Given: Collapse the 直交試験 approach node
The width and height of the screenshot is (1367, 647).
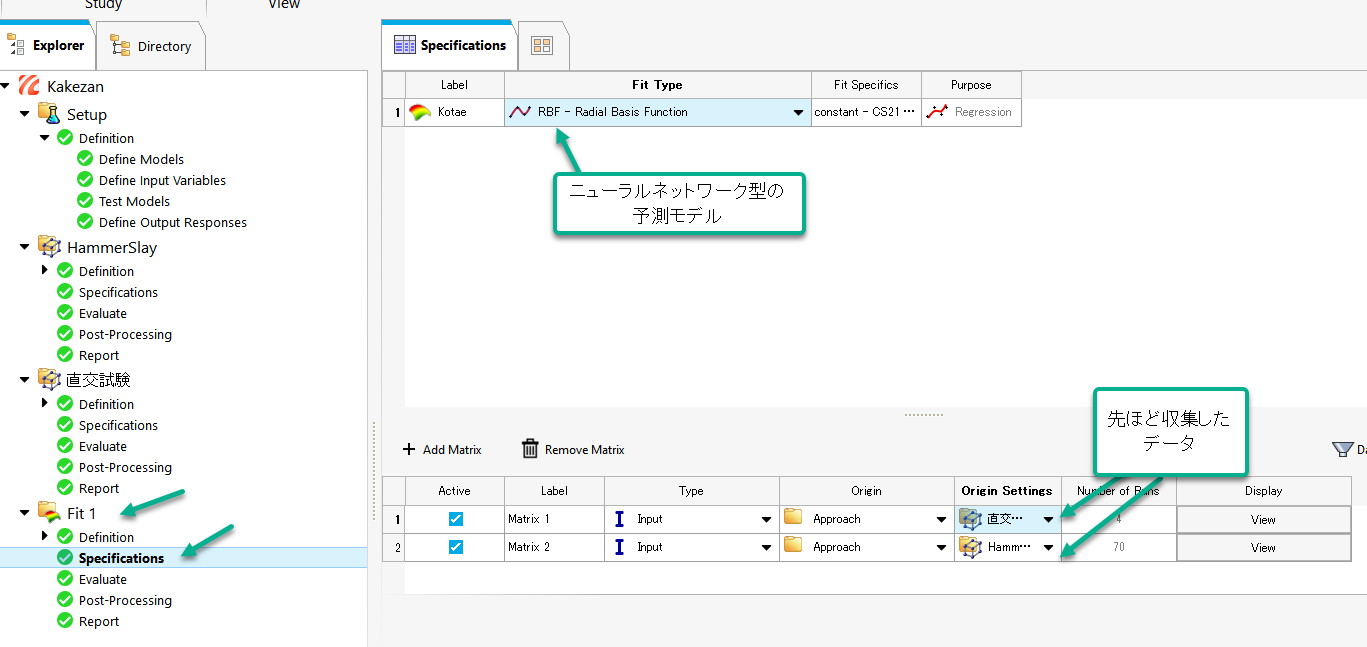Looking at the screenshot, I should tap(25, 380).
